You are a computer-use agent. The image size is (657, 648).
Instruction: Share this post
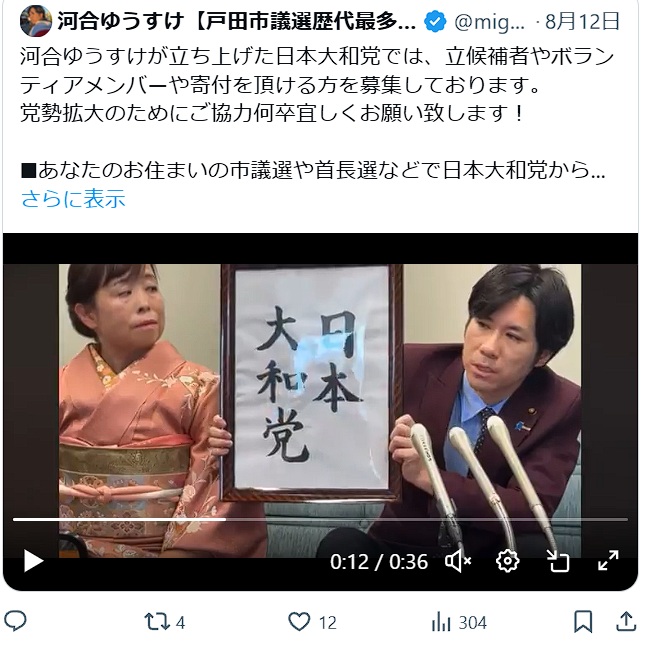[626, 622]
